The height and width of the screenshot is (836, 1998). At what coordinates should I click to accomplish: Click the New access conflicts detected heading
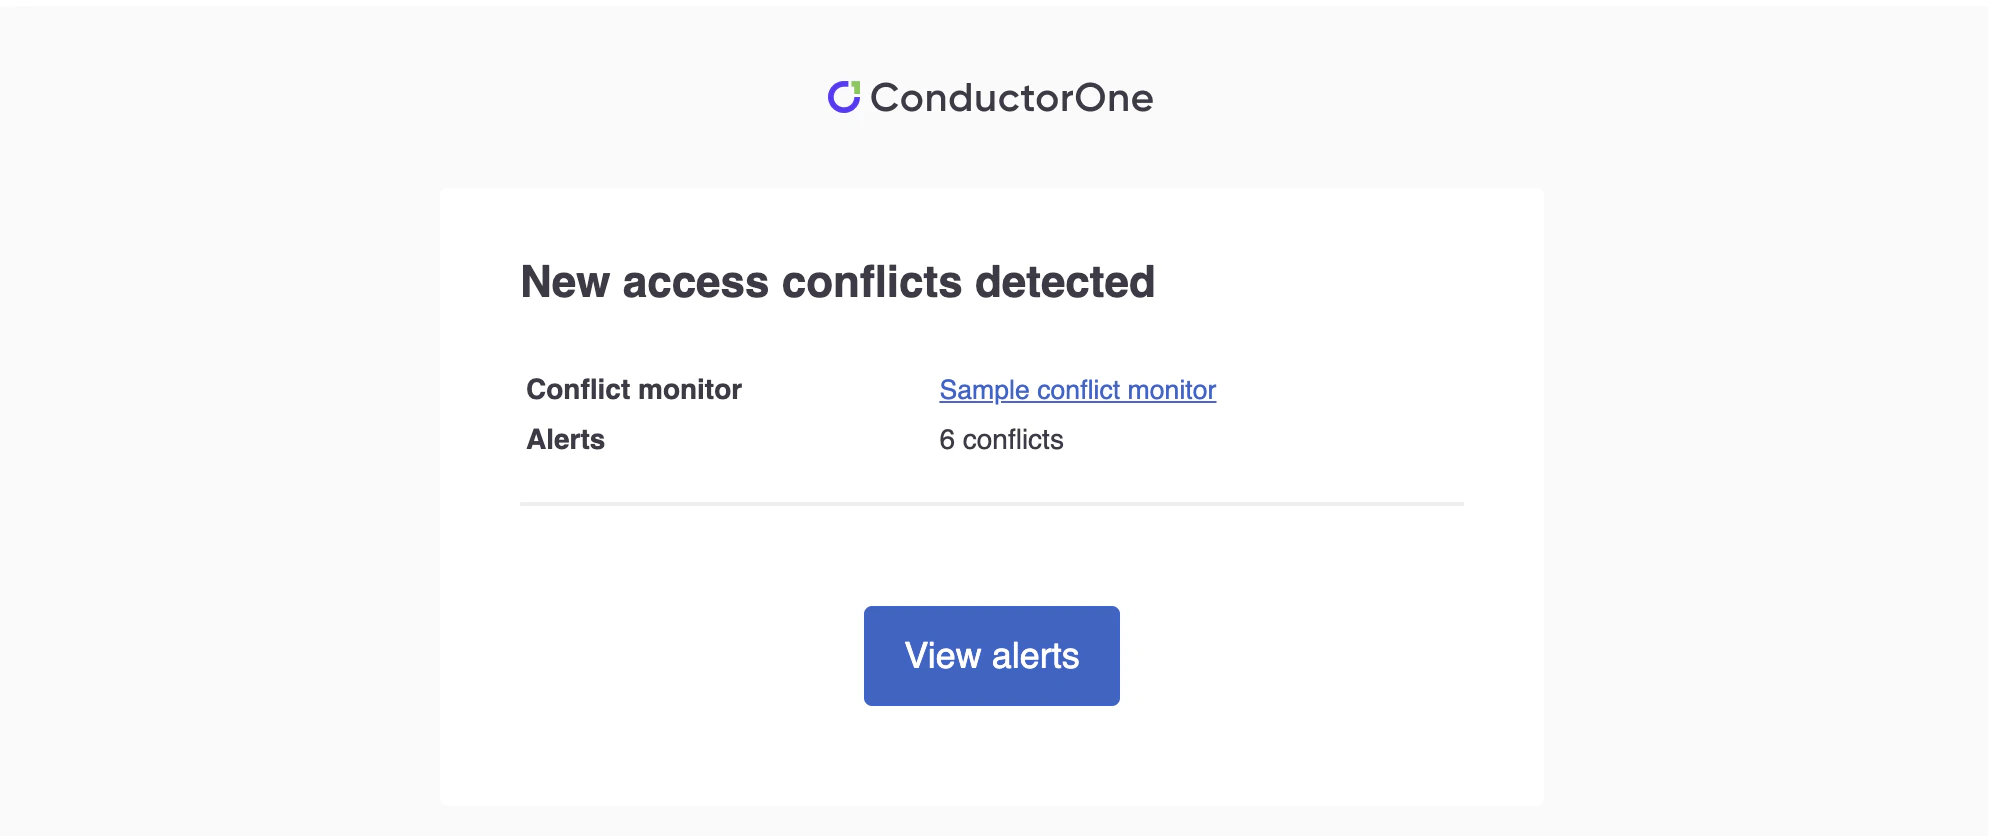pos(838,282)
